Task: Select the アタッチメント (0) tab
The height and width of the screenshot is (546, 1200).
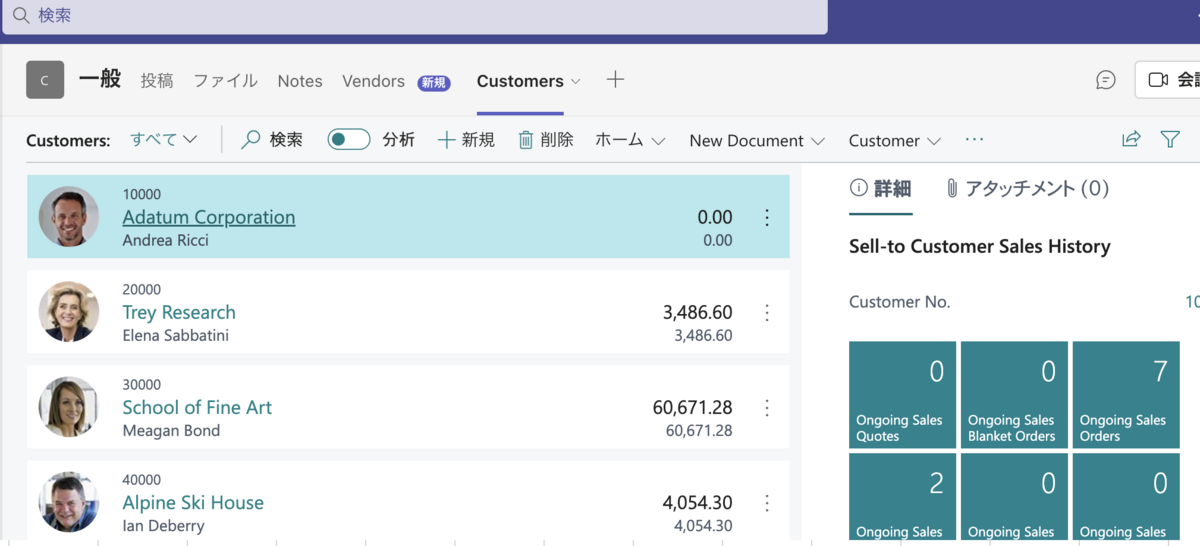Action: tap(1027, 188)
